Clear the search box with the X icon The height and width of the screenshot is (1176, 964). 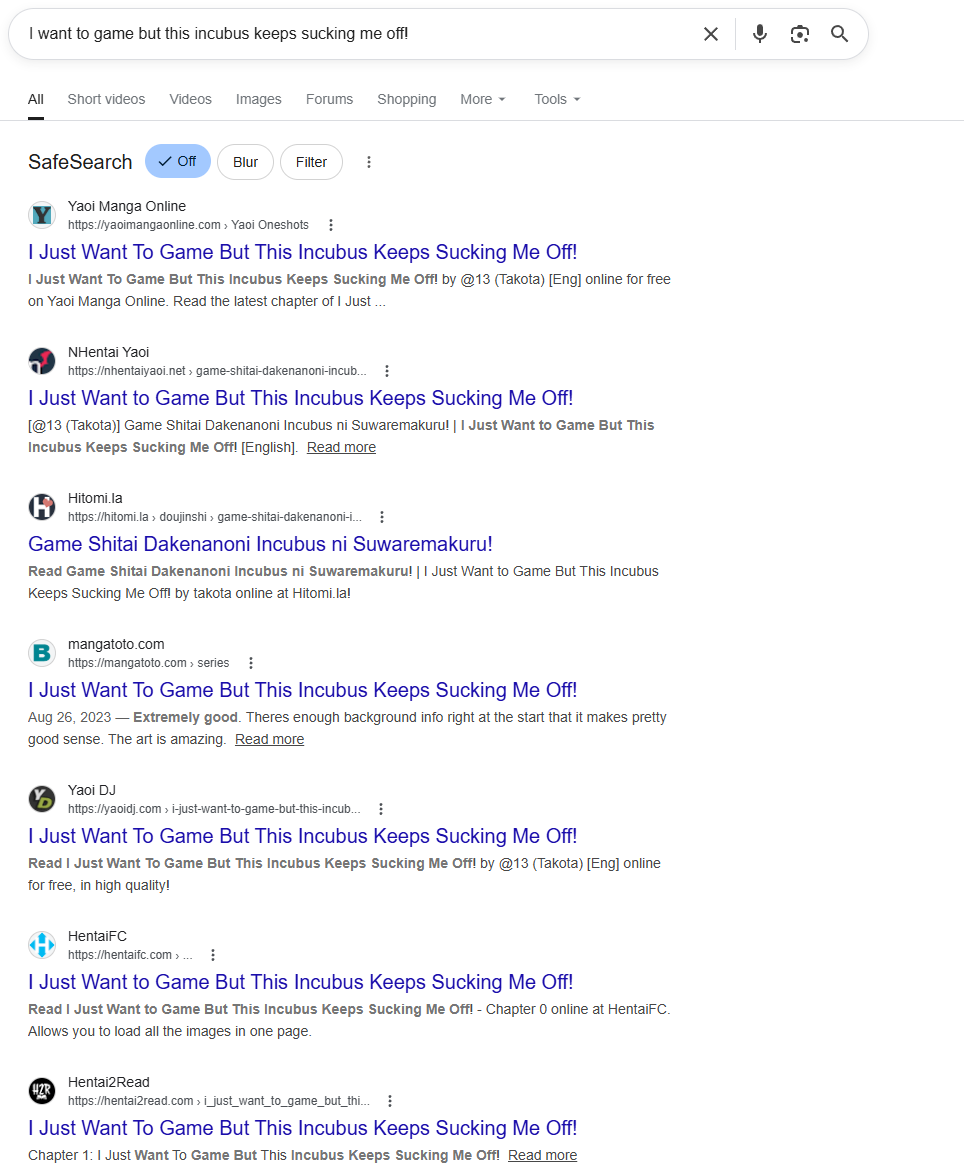point(710,34)
